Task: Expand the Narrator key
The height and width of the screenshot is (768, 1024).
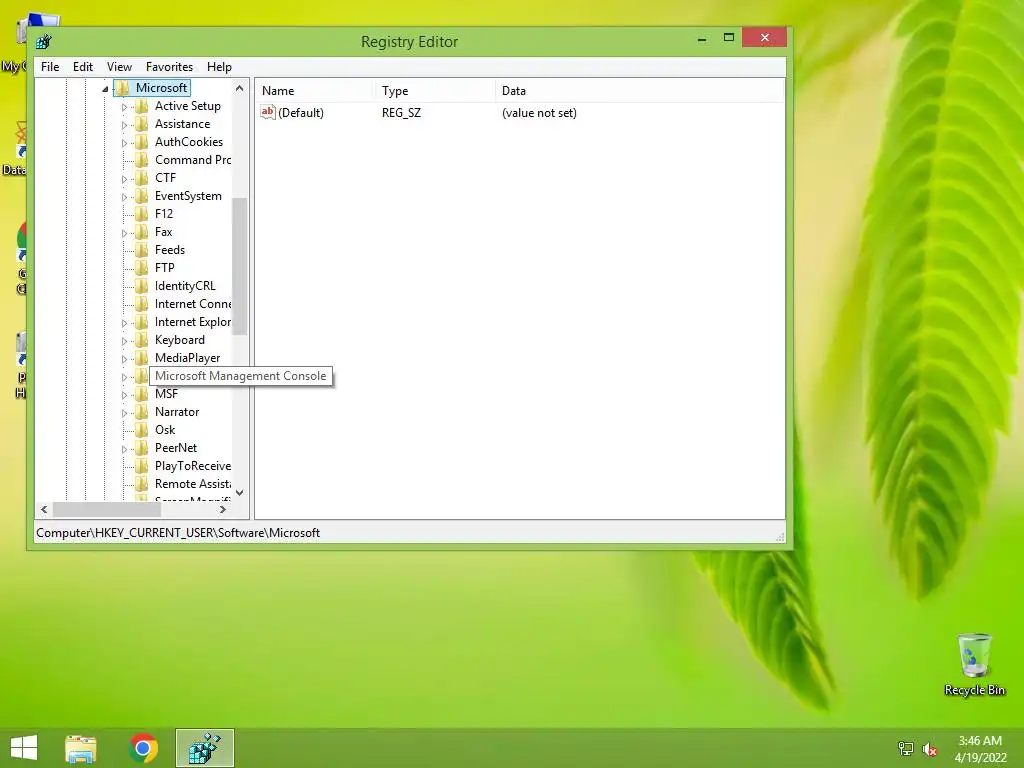Action: (x=124, y=413)
